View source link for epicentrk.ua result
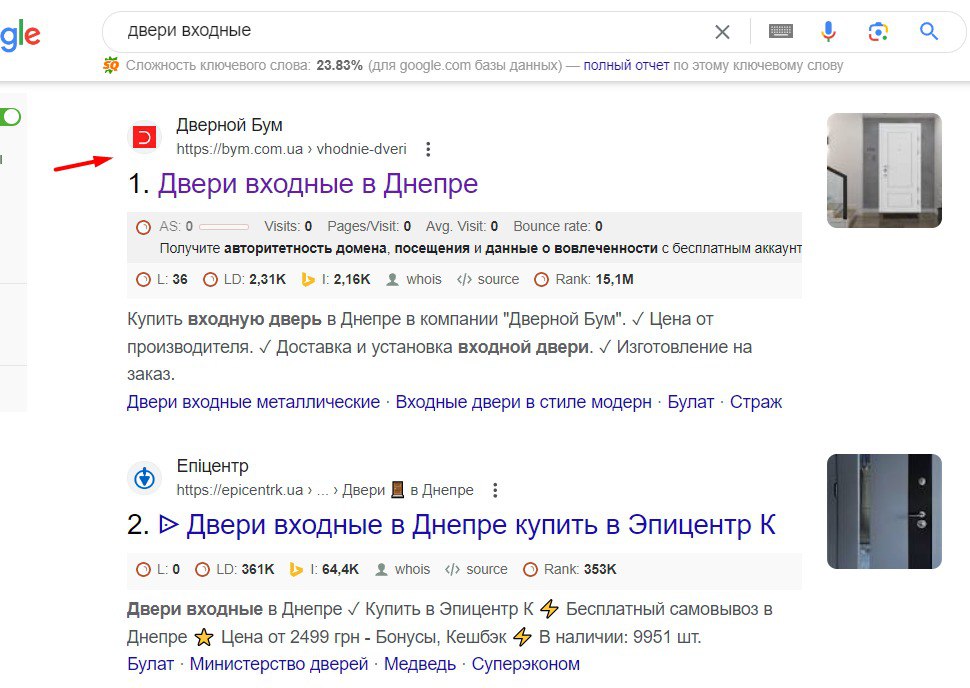970x688 pixels. pyautogui.click(x=476, y=570)
